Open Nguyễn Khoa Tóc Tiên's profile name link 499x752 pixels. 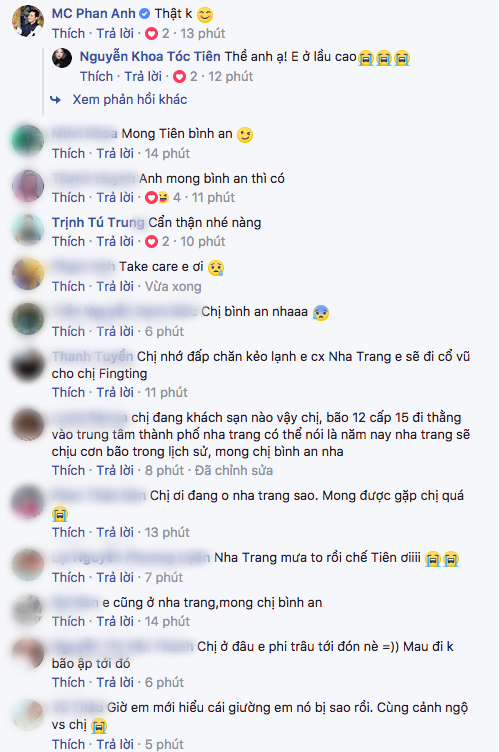point(150,57)
